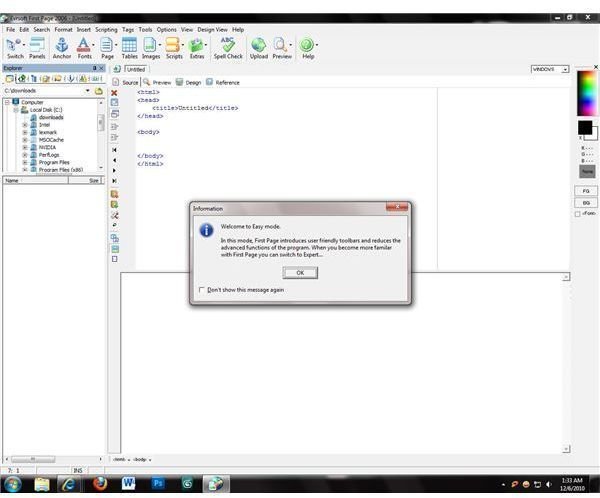Screen dimensions: 600x498
Task: Open the Switch button dropdown arrow
Action: pyautogui.click(x=24, y=45)
